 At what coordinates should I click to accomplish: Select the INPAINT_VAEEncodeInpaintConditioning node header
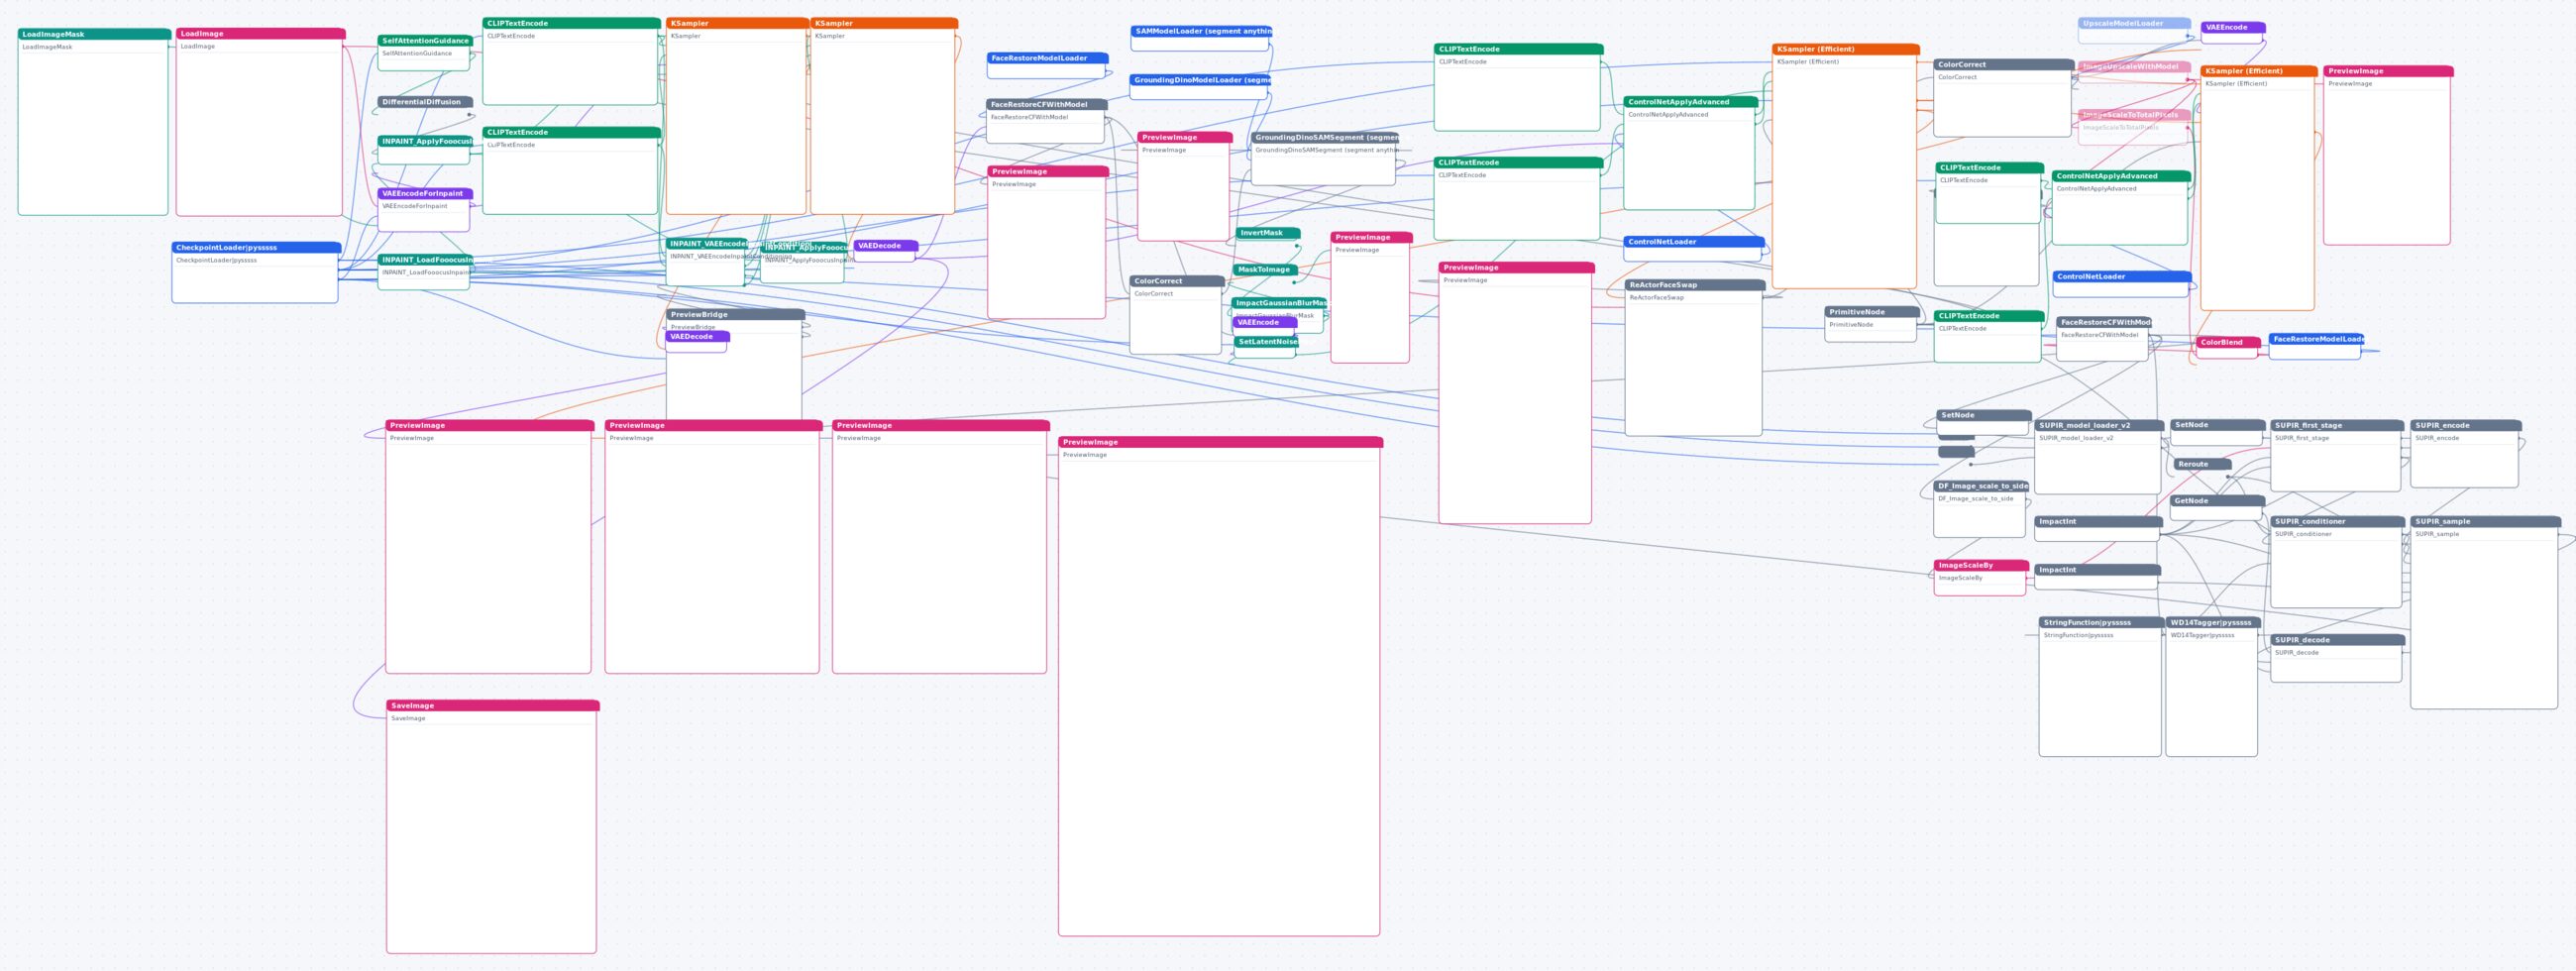click(x=706, y=244)
